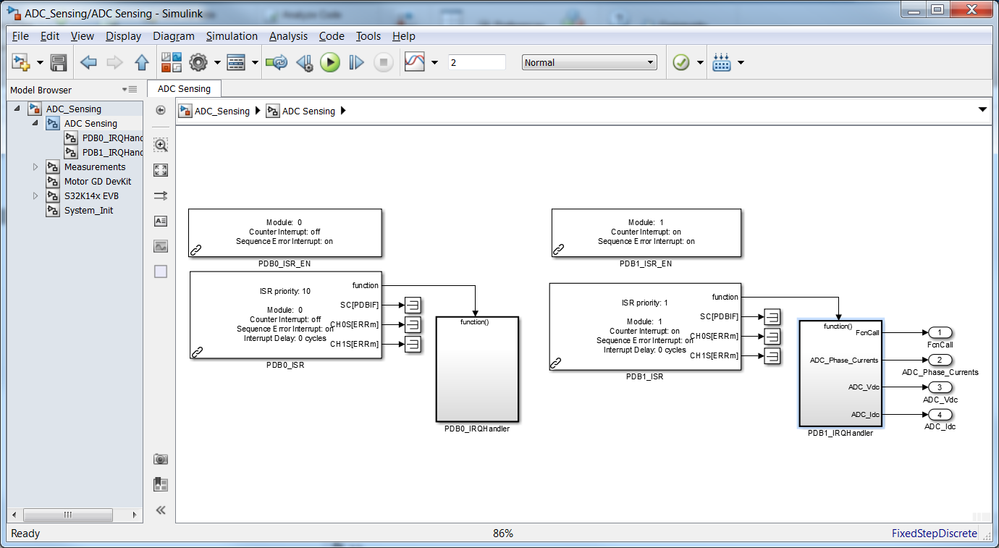Click the screenshot camera palette icon
The image size is (999, 548).
click(161, 459)
